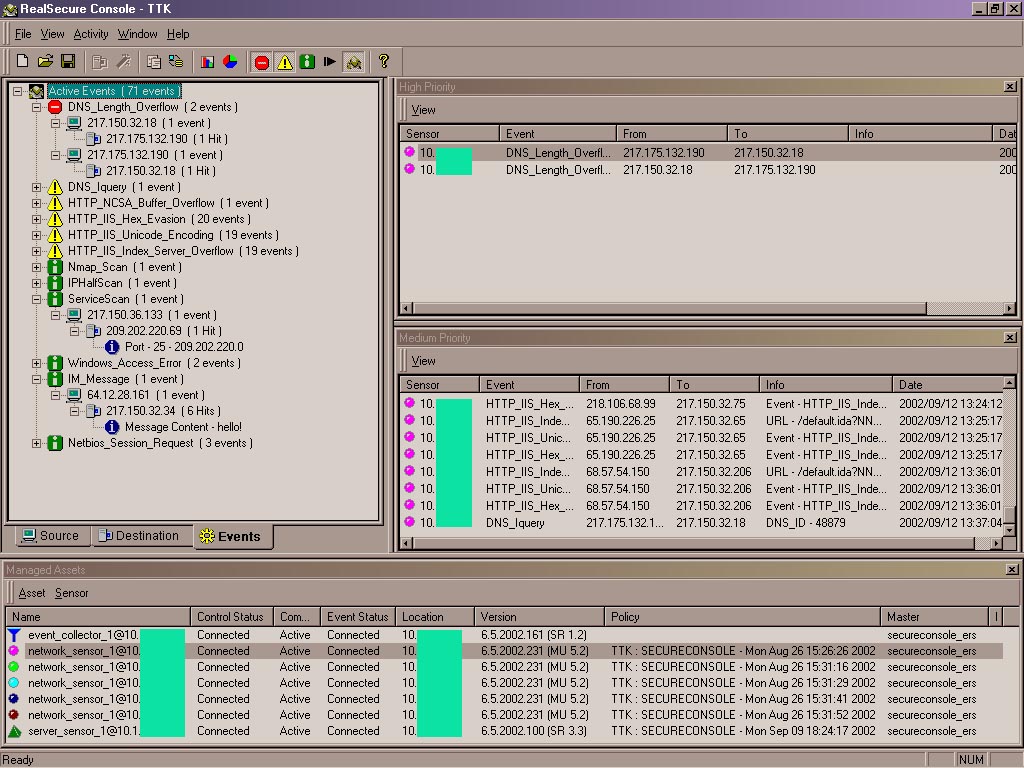Toggle the yellow Medium Priority toolbar button
The height and width of the screenshot is (768, 1024).
[x=285, y=62]
